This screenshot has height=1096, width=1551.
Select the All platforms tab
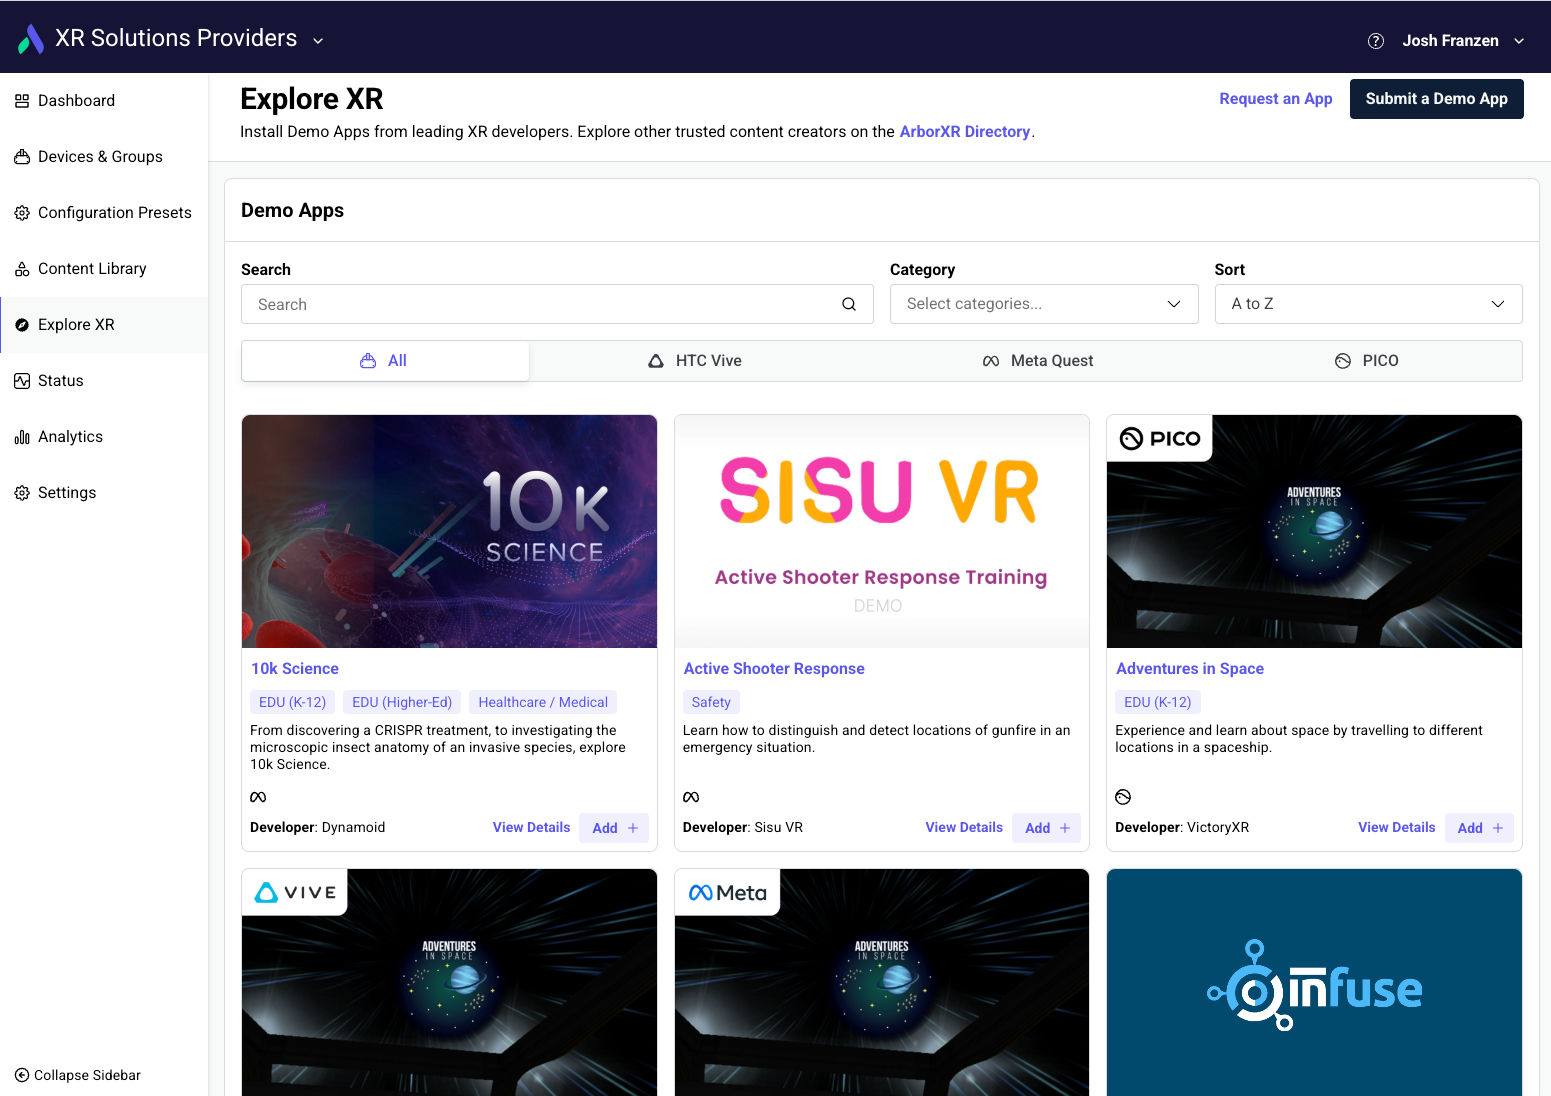(385, 361)
